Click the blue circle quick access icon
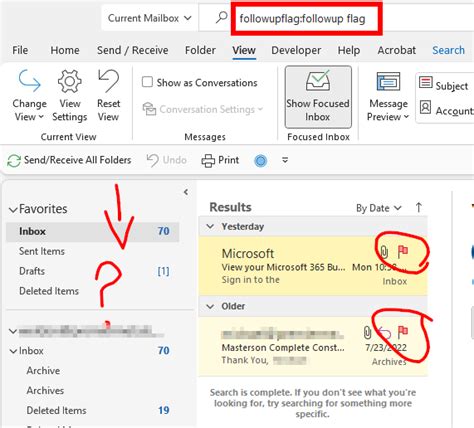The image size is (474, 428). 261,161
